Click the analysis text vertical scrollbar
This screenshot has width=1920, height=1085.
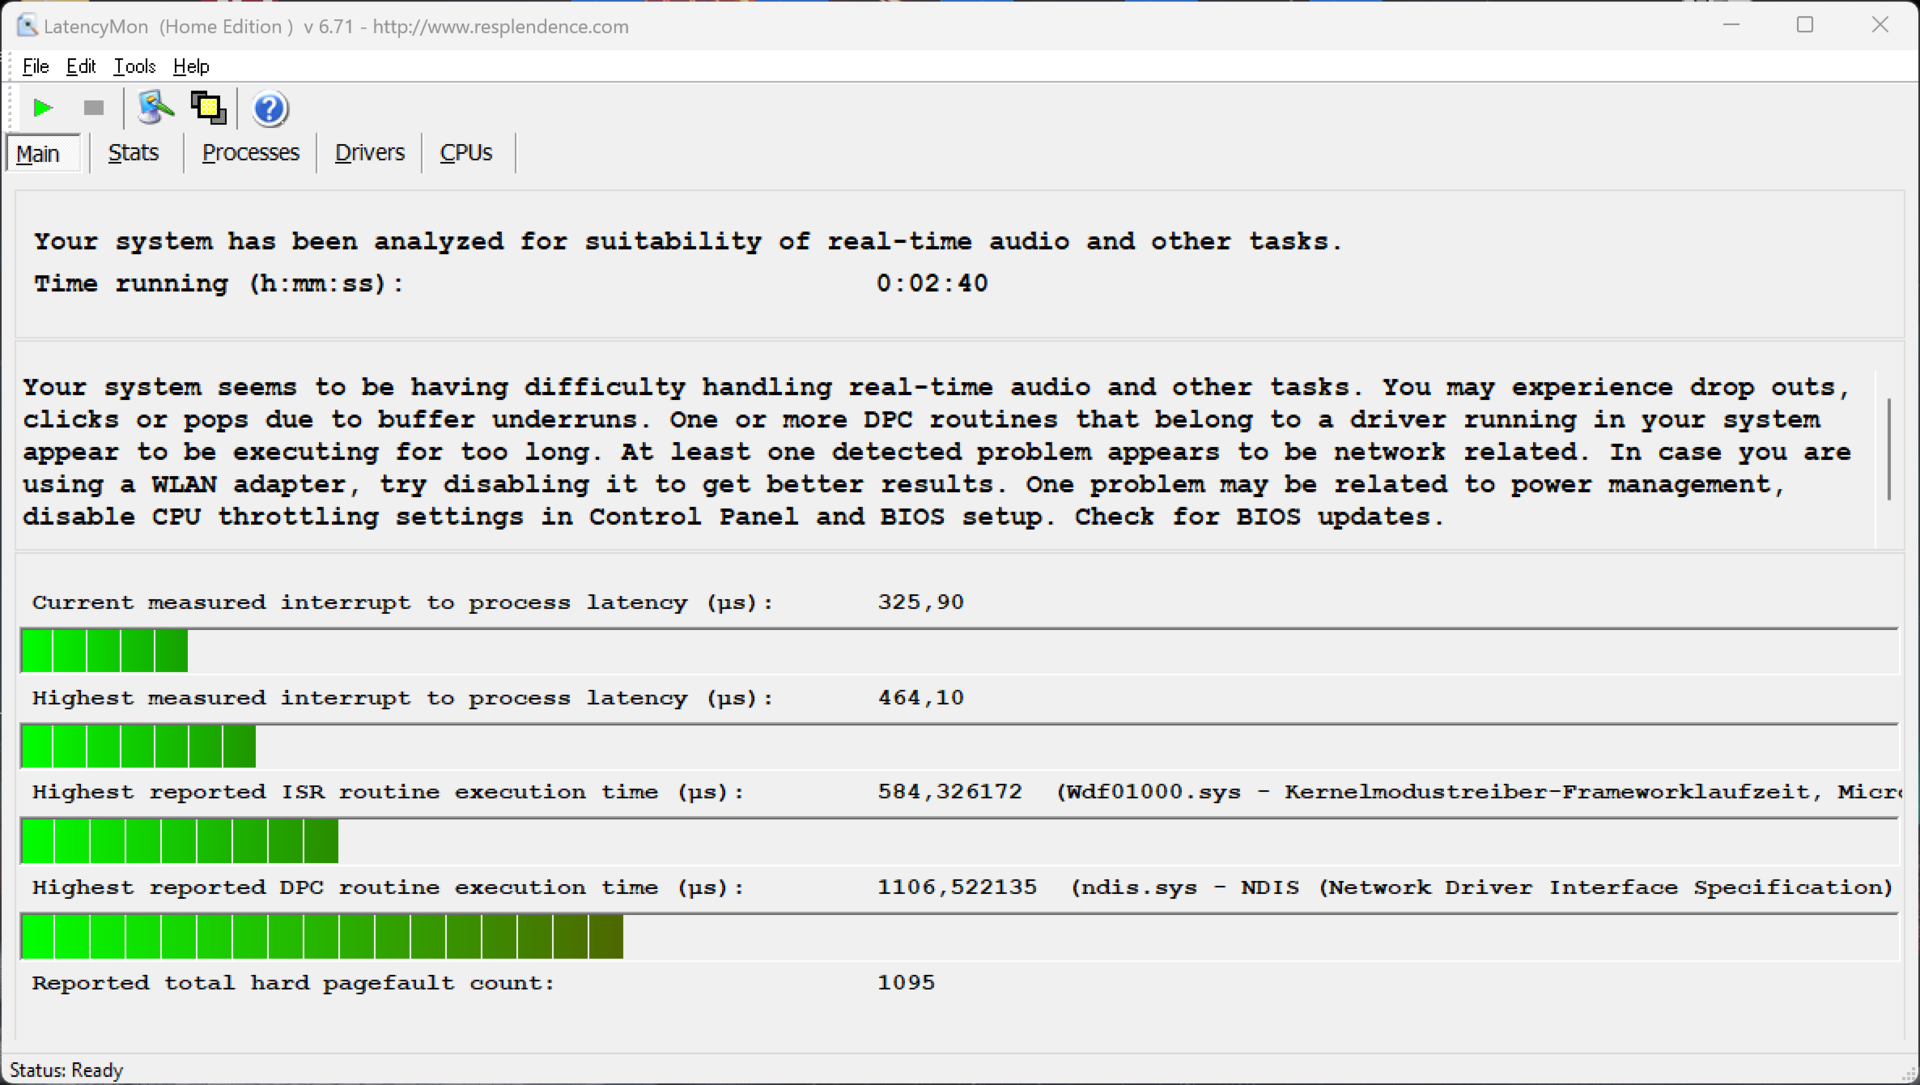(x=1888, y=449)
